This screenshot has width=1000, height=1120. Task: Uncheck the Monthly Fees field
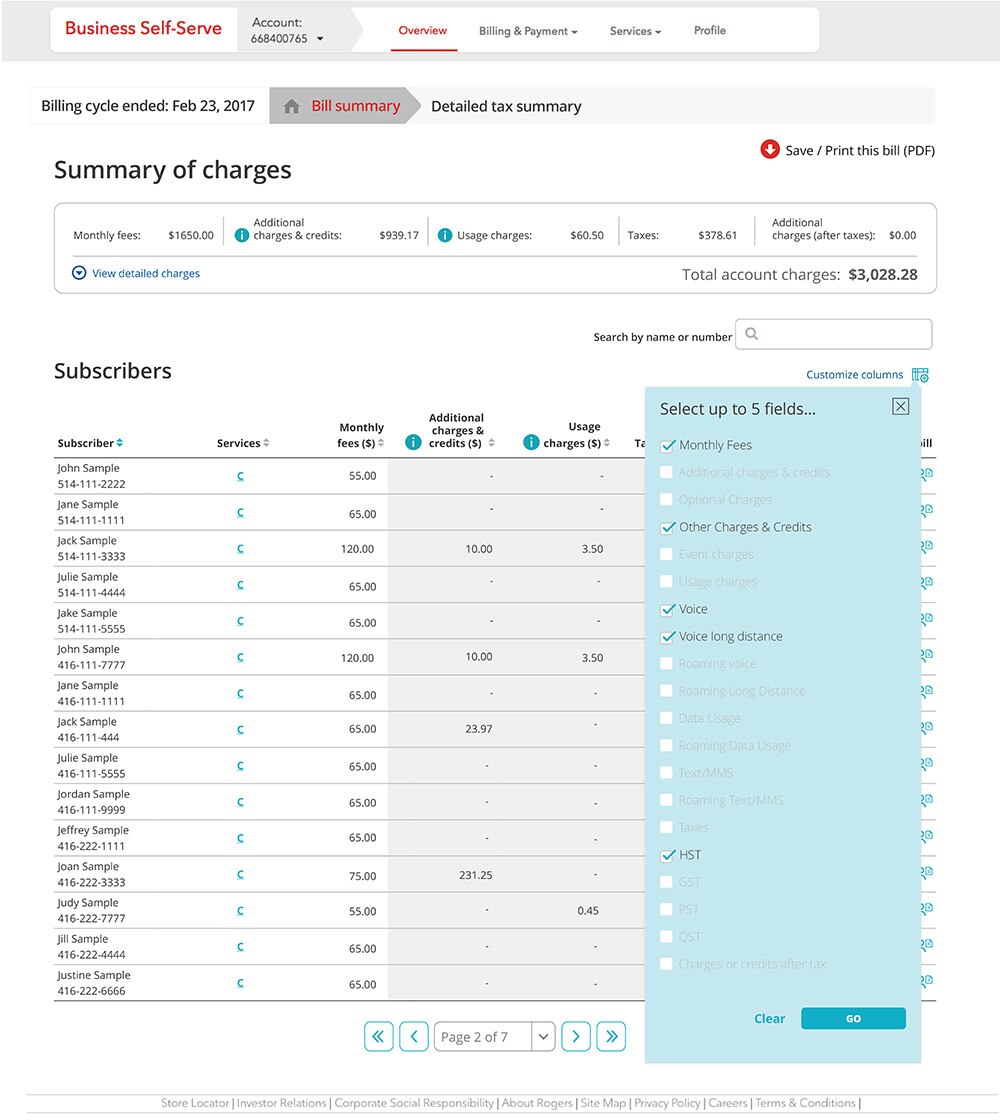pos(667,445)
